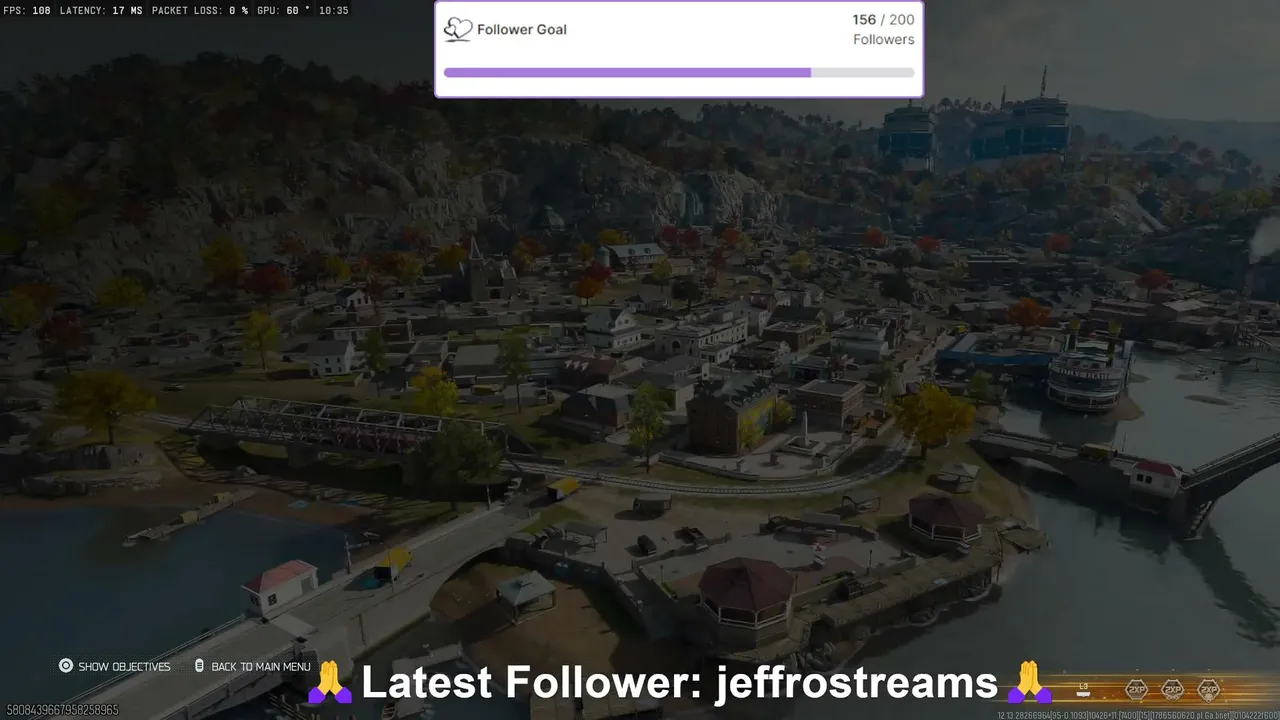The image size is (1280, 720).
Task: Click the Follower Goal hearts icon
Action: (458, 29)
